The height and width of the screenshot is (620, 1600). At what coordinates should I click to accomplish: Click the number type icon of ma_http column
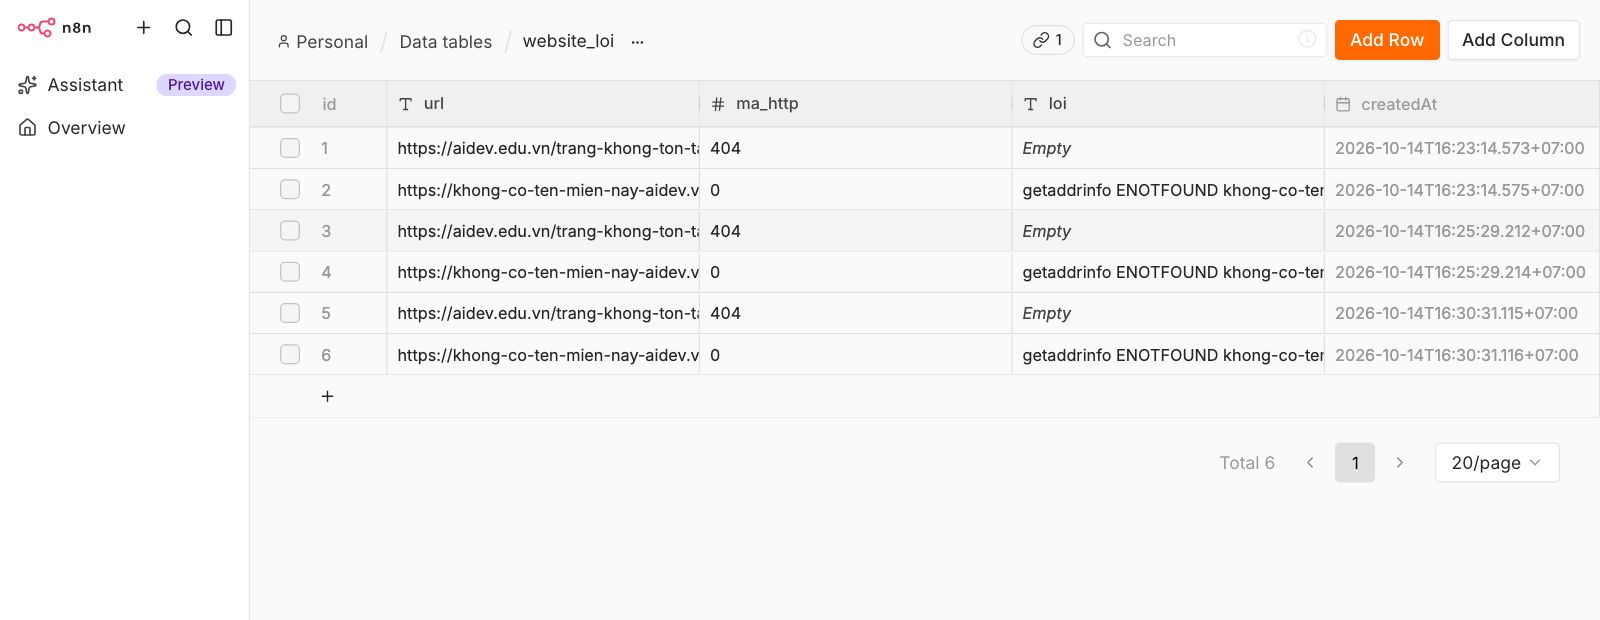pyautogui.click(x=718, y=104)
